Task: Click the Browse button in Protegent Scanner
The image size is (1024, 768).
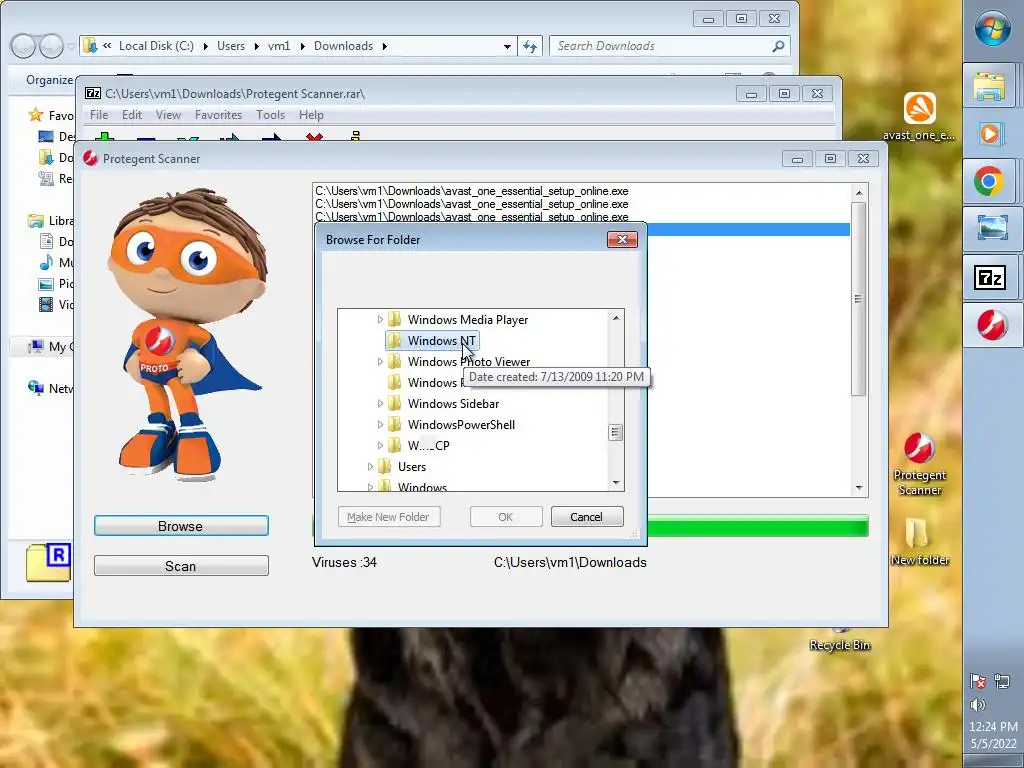Action: tap(181, 526)
